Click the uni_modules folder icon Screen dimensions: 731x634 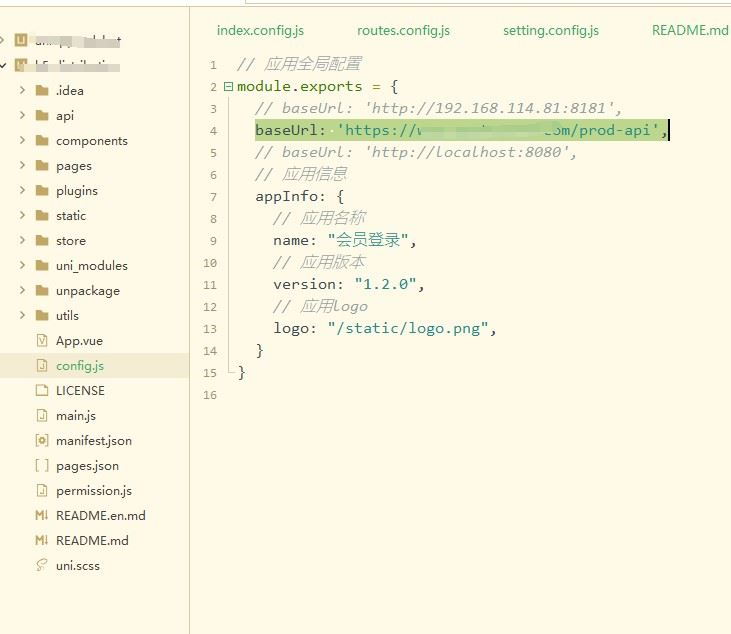click(x=42, y=265)
